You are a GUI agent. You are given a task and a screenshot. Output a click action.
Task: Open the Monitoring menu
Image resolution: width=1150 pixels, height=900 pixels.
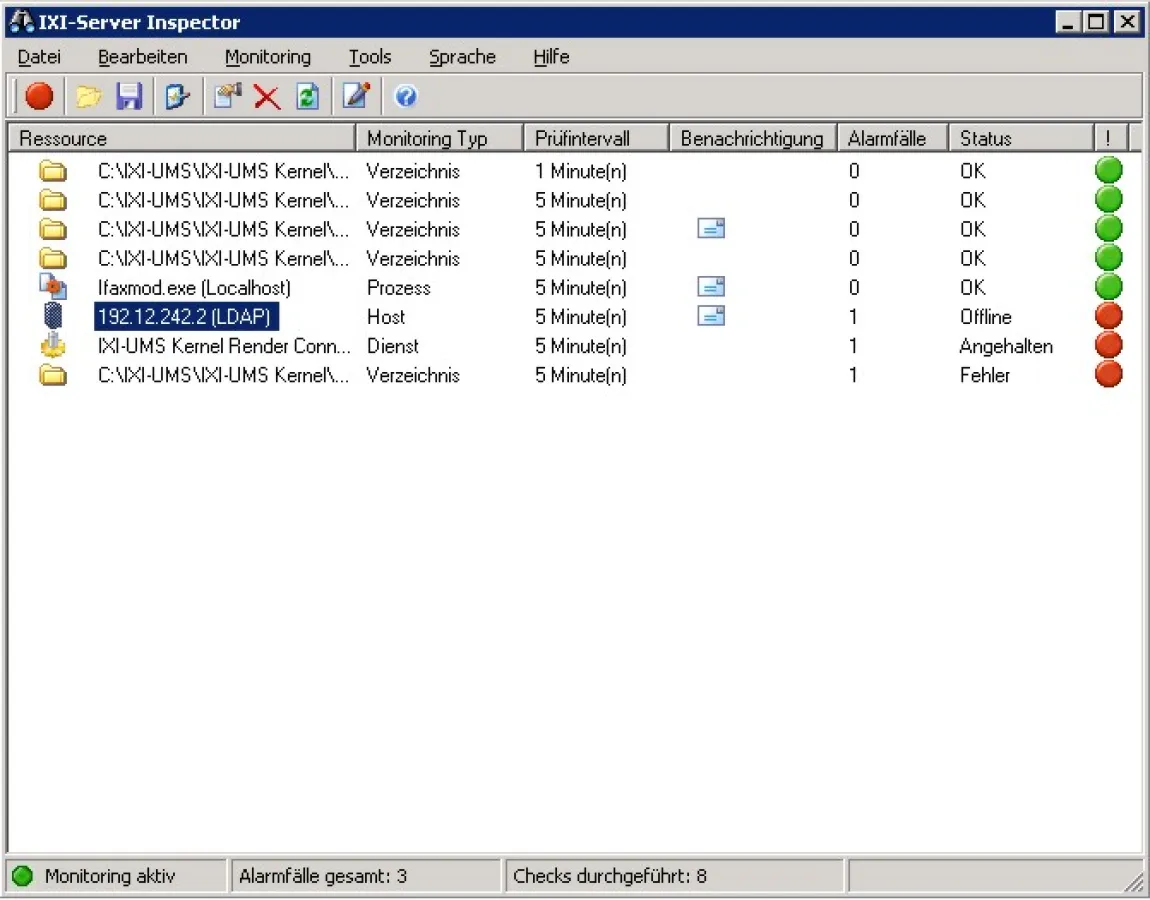[267, 57]
